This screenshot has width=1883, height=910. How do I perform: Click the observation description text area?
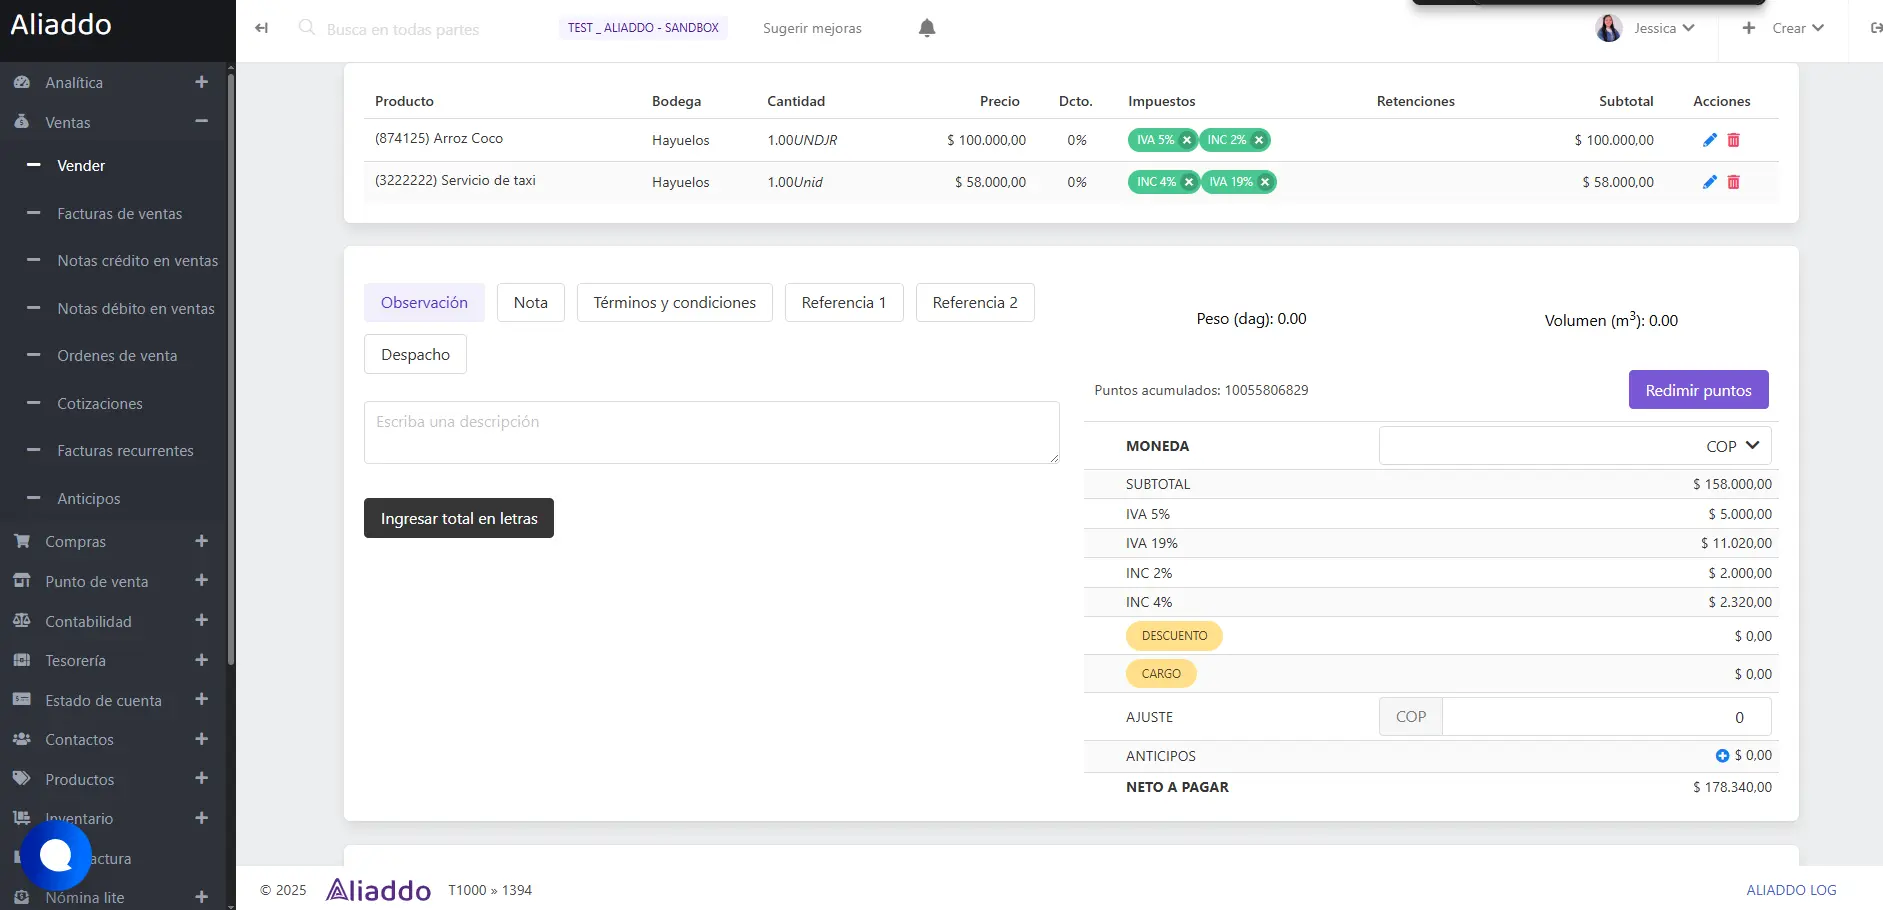point(711,432)
